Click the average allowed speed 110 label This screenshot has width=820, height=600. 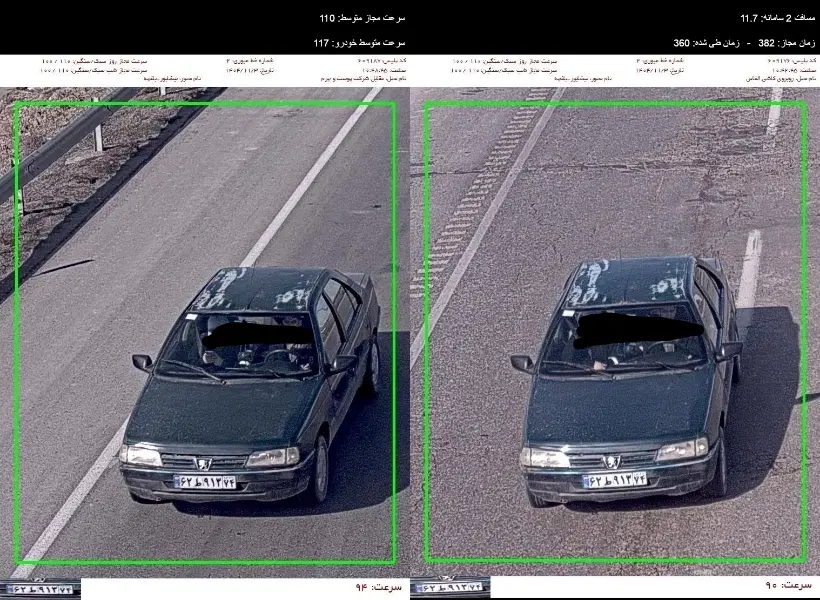coord(362,18)
